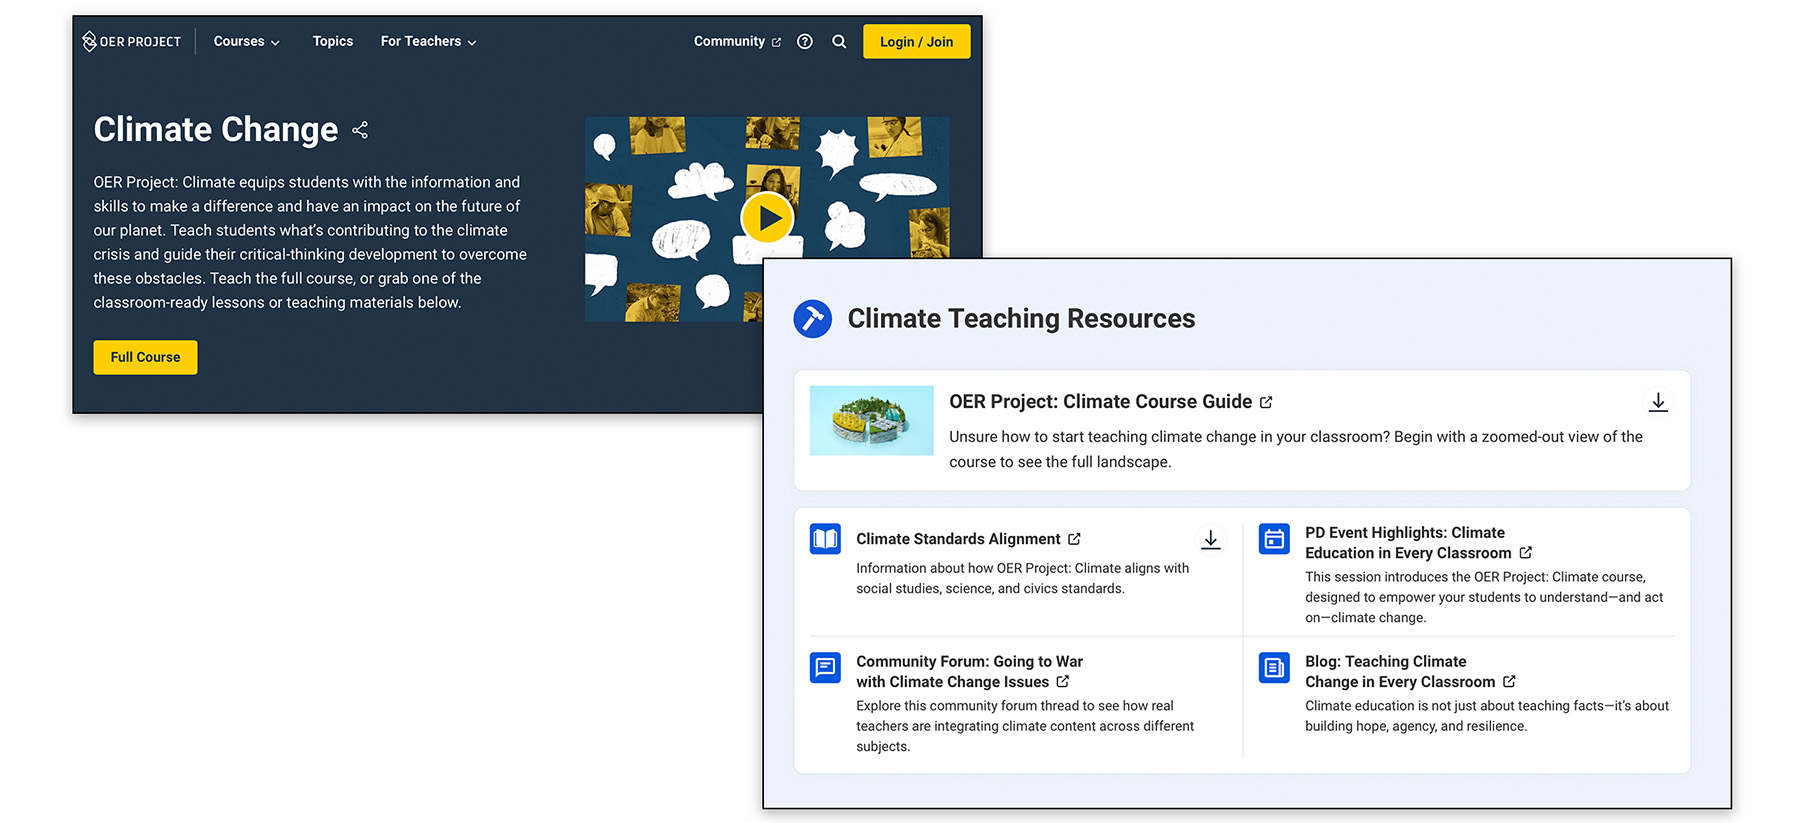Share the Climate Change page via share icon

[360, 130]
